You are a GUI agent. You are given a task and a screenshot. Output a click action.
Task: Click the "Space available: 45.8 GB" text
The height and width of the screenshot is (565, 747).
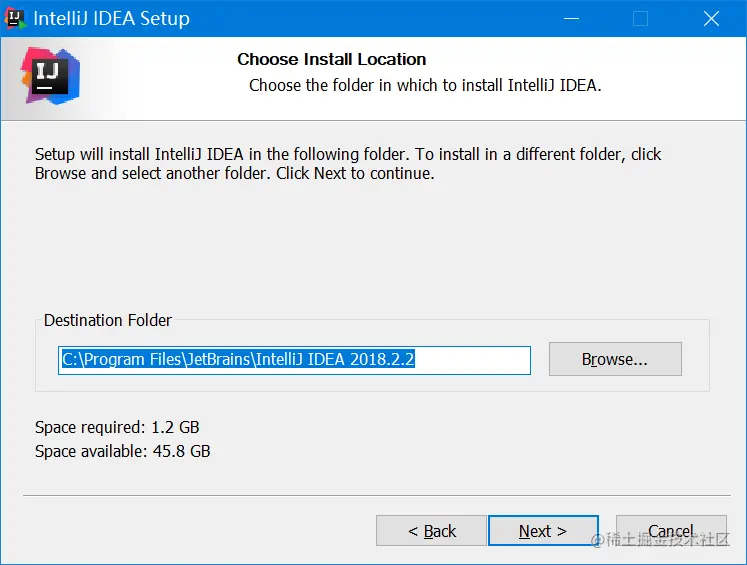122,451
